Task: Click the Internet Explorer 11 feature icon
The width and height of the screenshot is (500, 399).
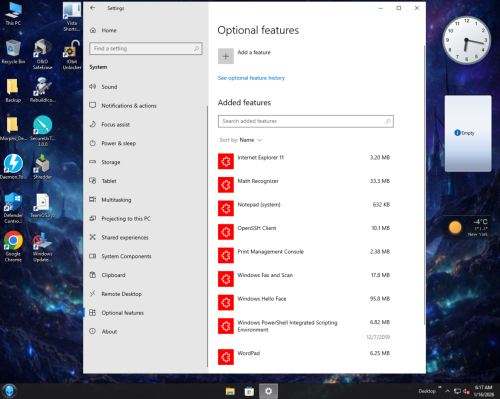Action: pos(226,161)
